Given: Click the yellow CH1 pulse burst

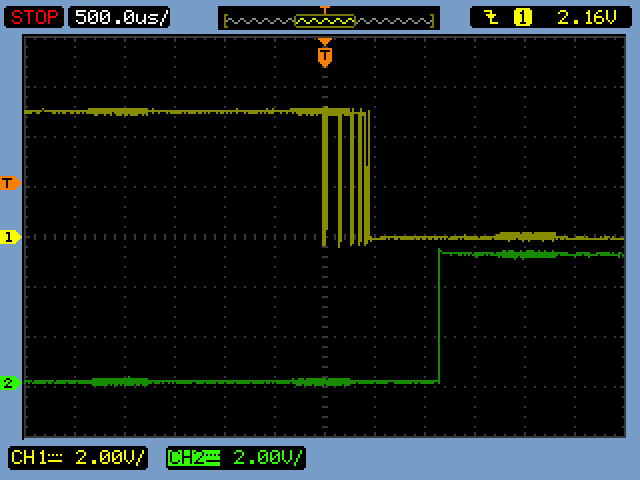Looking at the screenshot, I should 346,175.
